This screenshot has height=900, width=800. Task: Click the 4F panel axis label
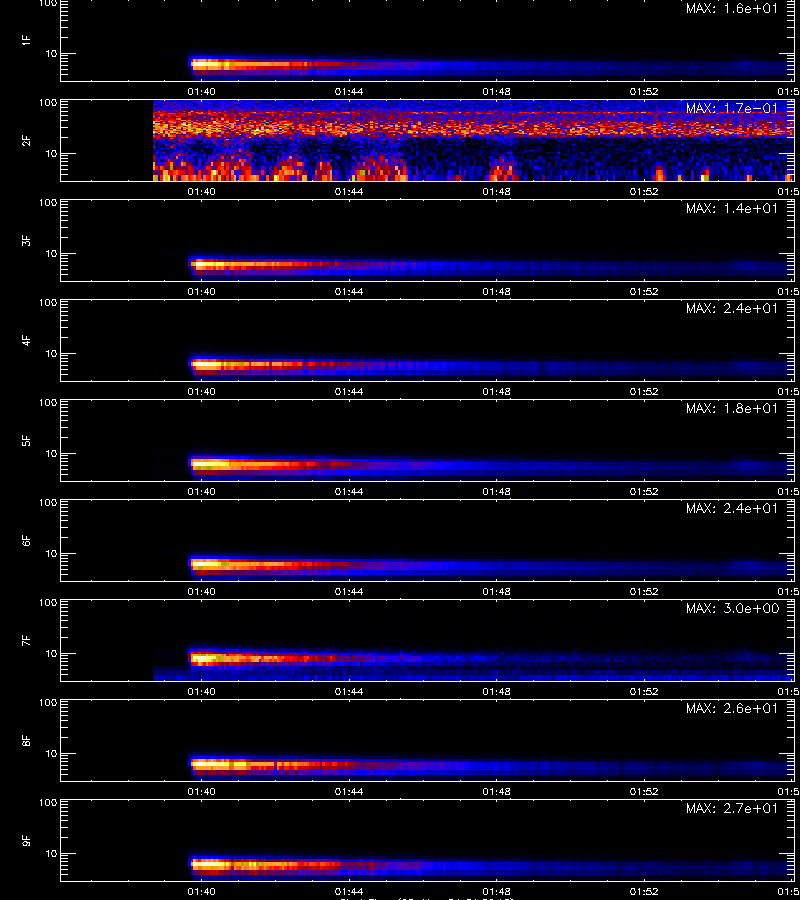coord(26,340)
